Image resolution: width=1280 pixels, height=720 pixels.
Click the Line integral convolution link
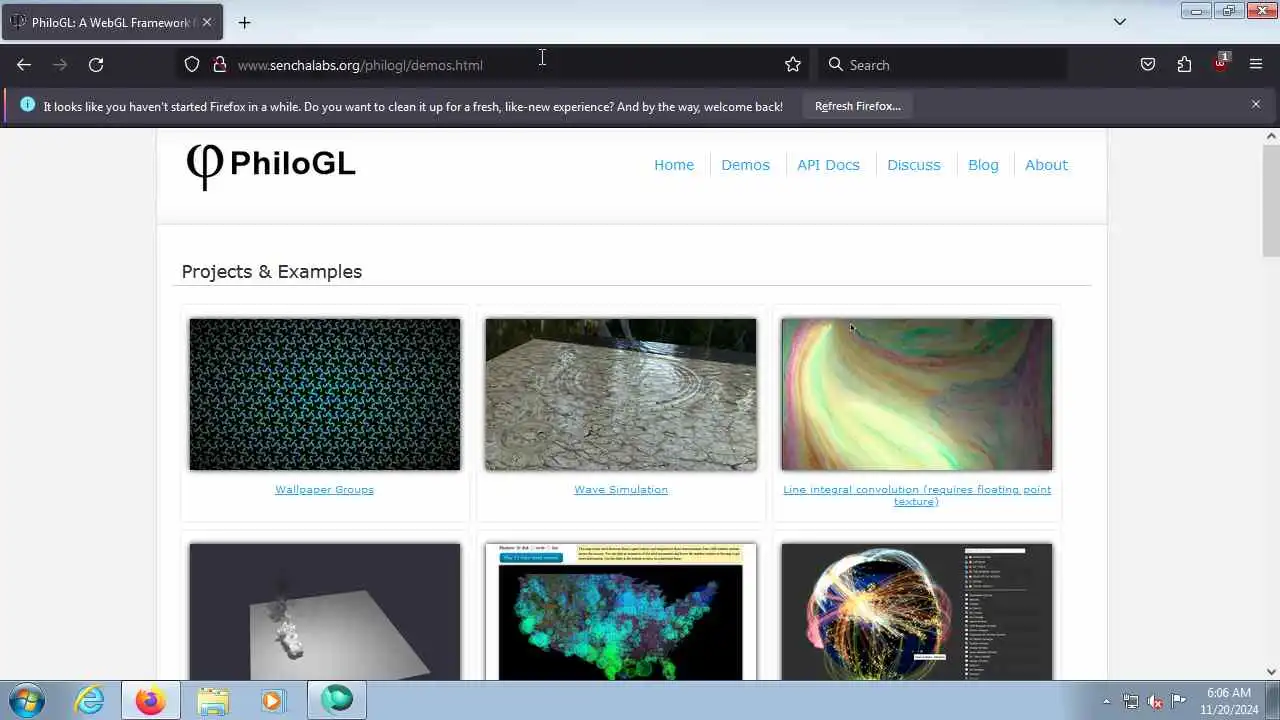click(x=917, y=495)
